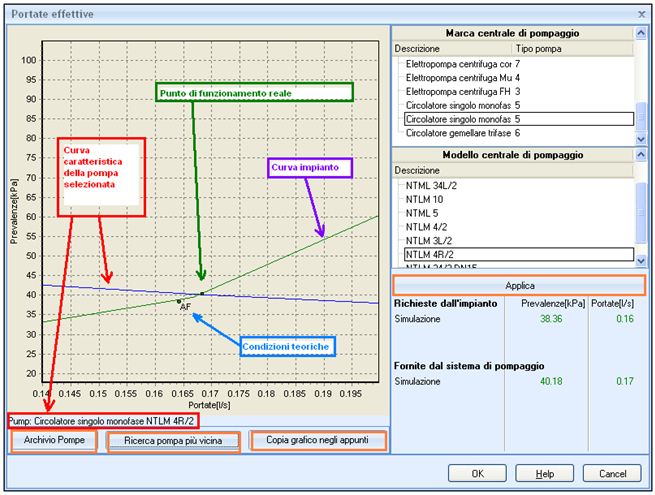The width and height of the screenshot is (655, 495).
Task: Open Help for this dialog
Action: 544,472
